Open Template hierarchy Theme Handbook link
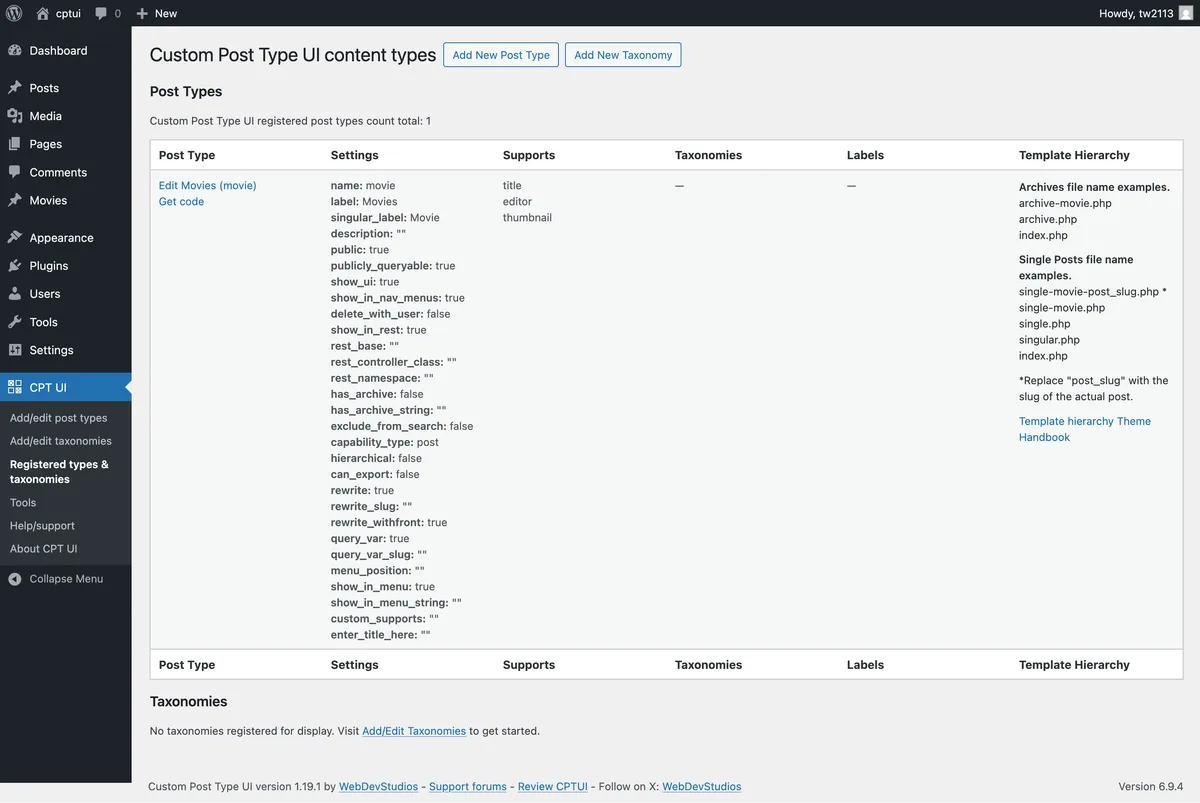1200x803 pixels. (x=1085, y=429)
